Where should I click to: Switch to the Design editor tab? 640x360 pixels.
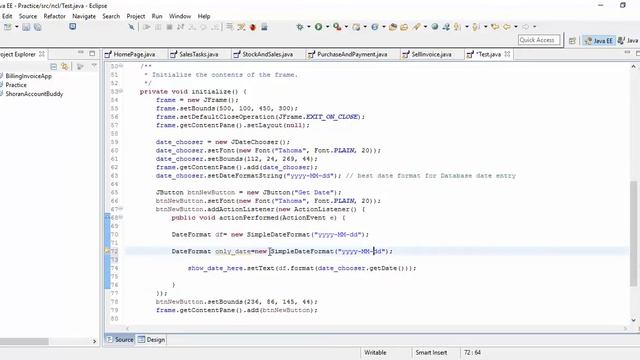tap(151, 340)
